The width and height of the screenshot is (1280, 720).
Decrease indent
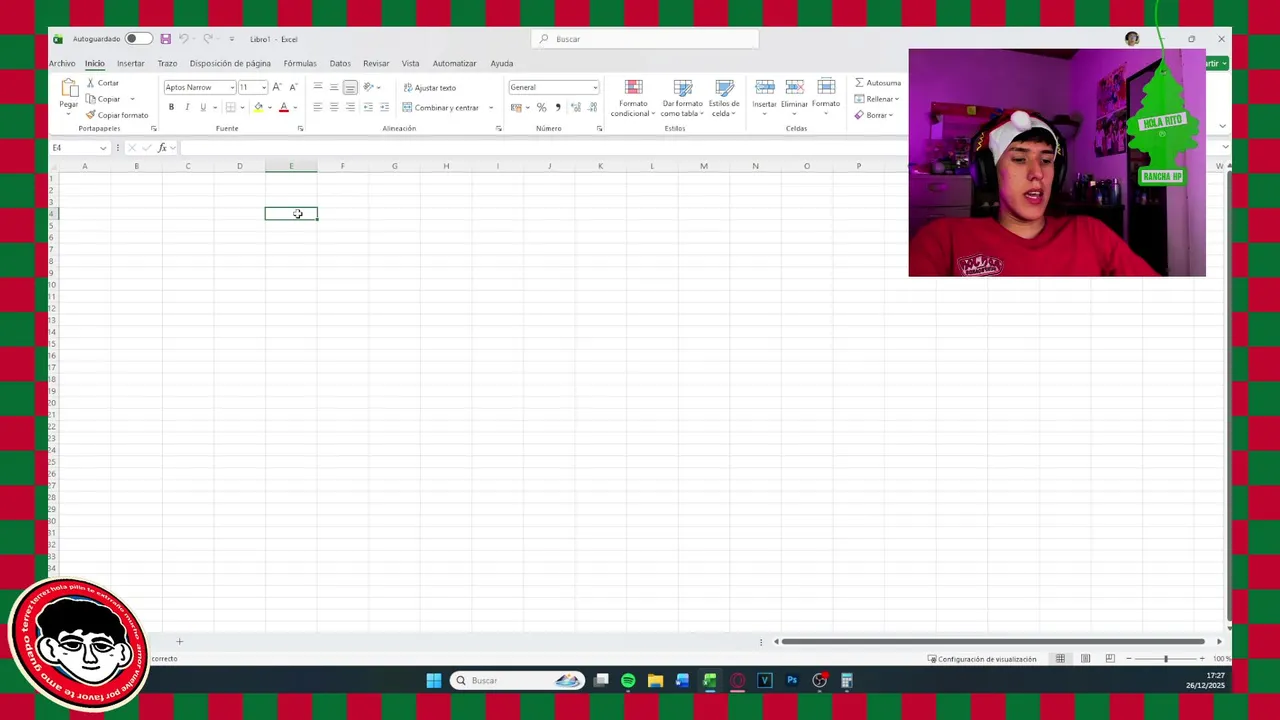(x=368, y=107)
